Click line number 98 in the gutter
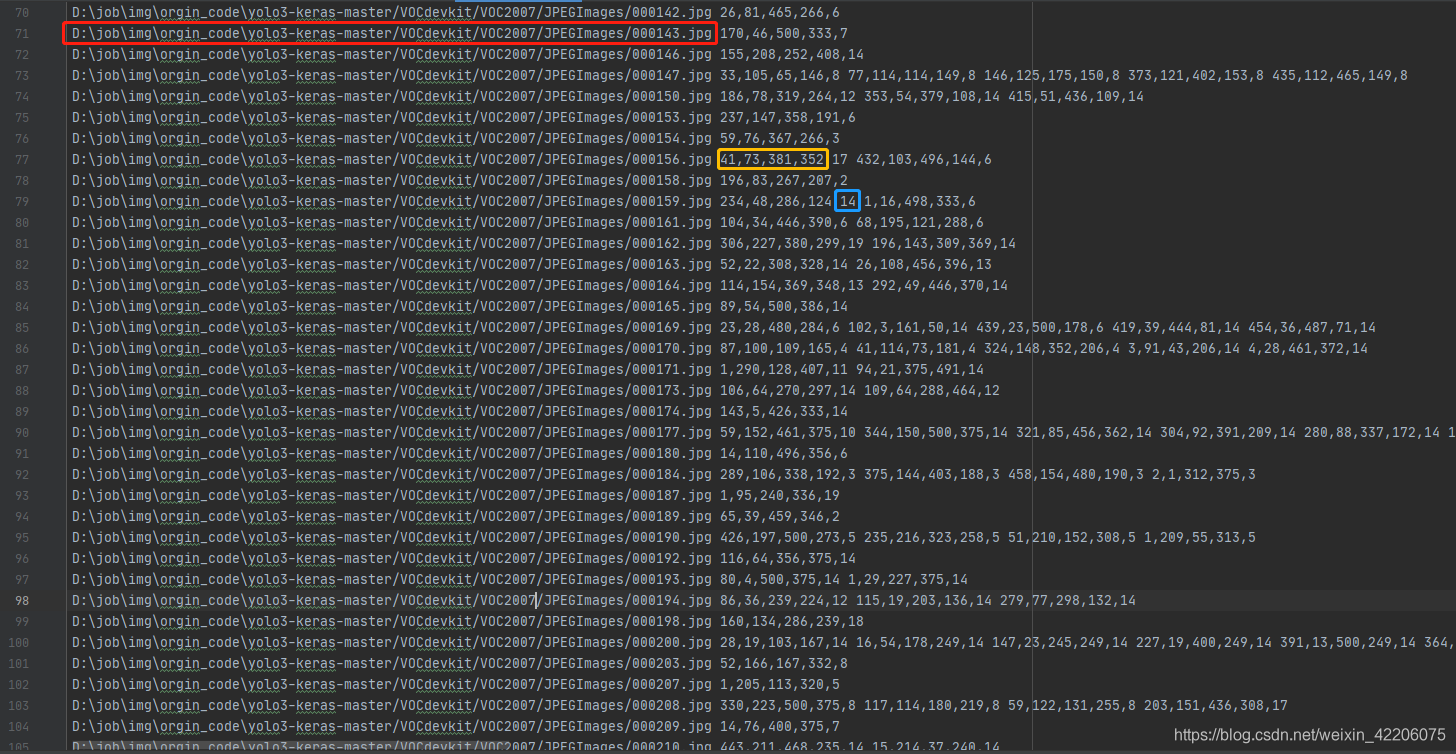Image resolution: width=1456 pixels, height=754 pixels. click(21, 601)
